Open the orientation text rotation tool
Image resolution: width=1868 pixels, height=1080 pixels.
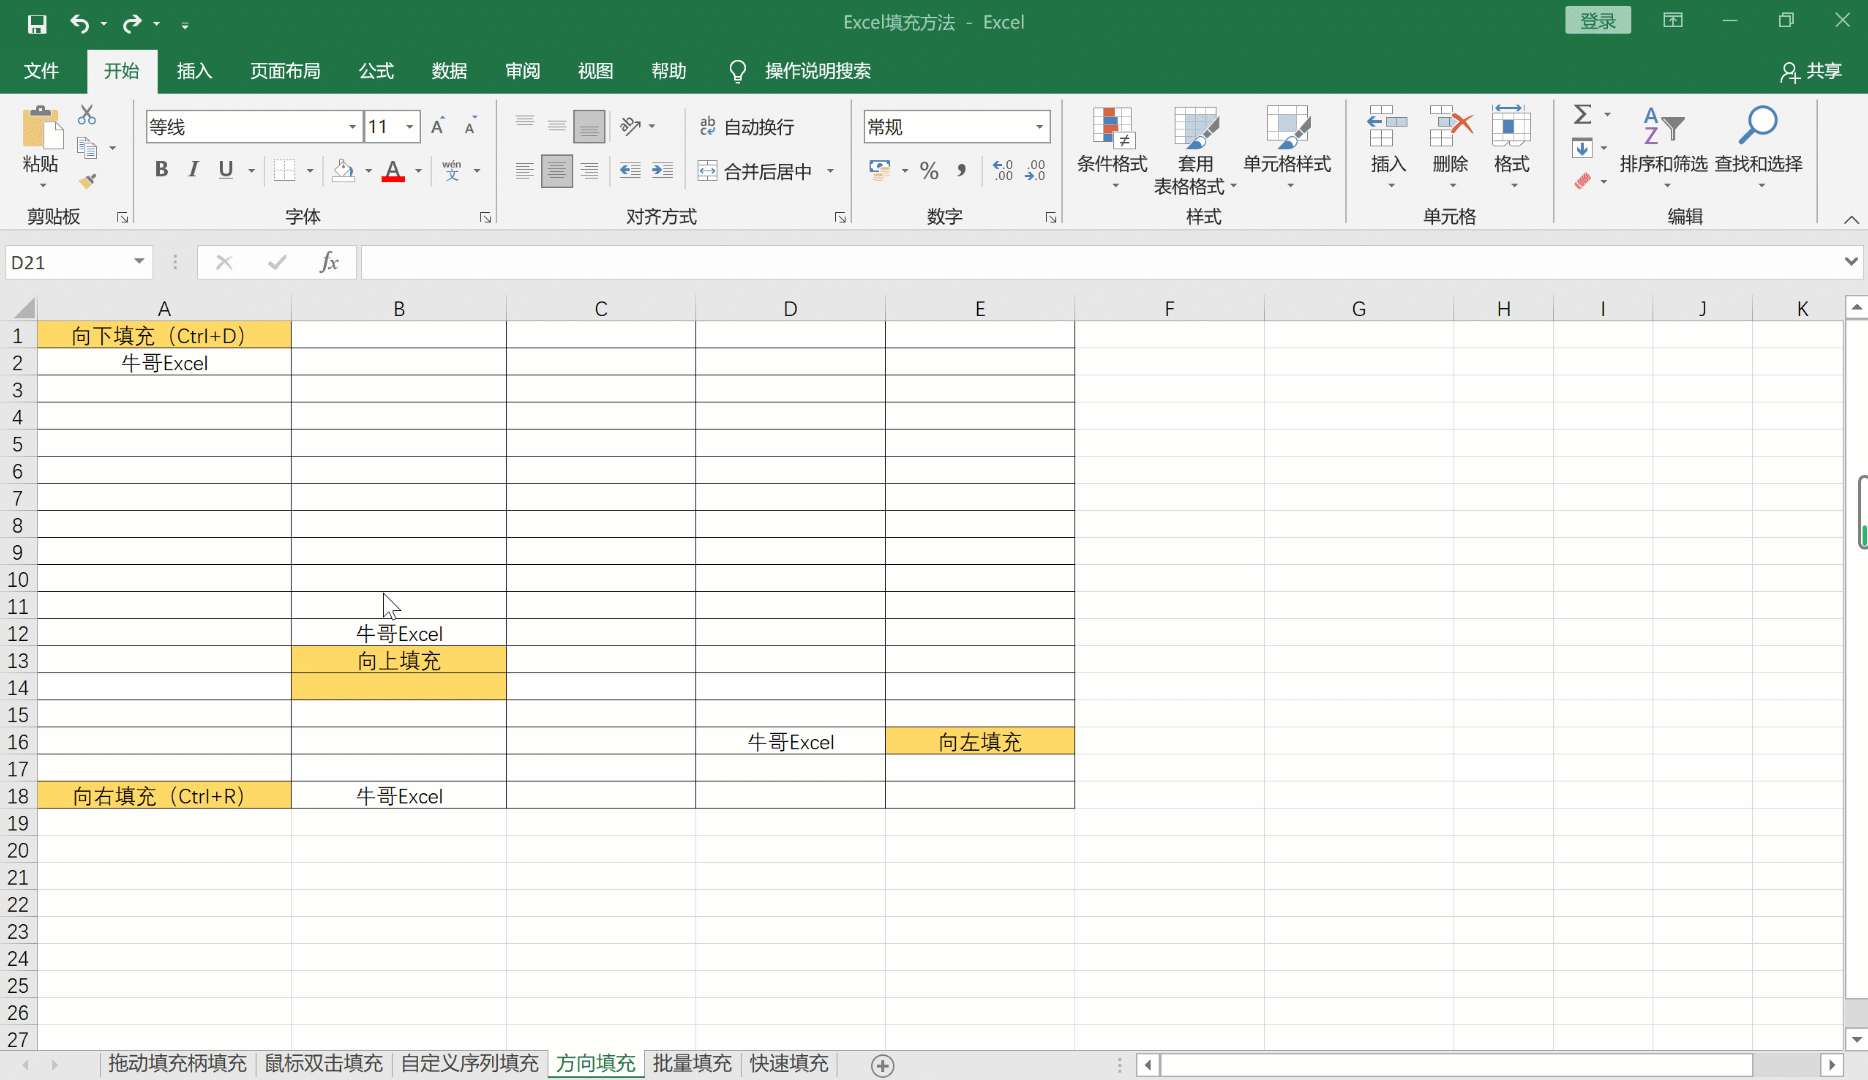click(x=630, y=126)
